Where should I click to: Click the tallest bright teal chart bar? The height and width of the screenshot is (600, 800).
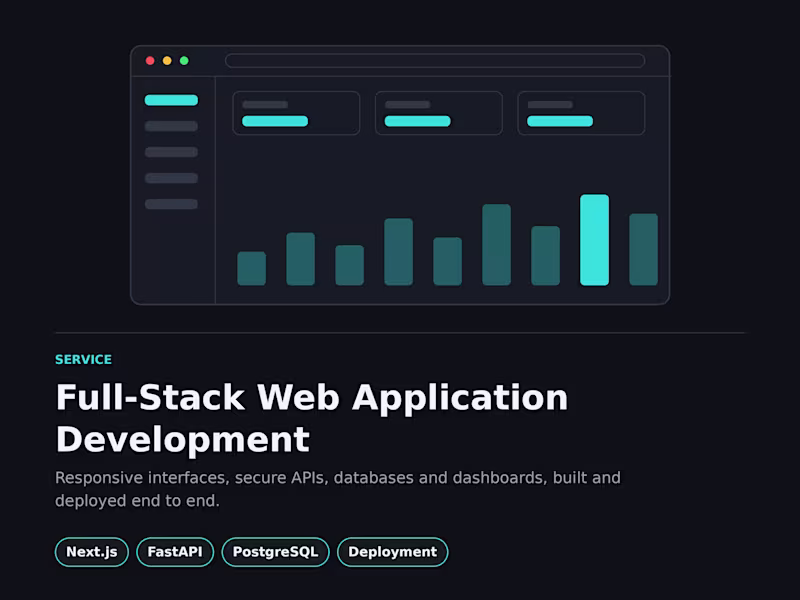(594, 240)
